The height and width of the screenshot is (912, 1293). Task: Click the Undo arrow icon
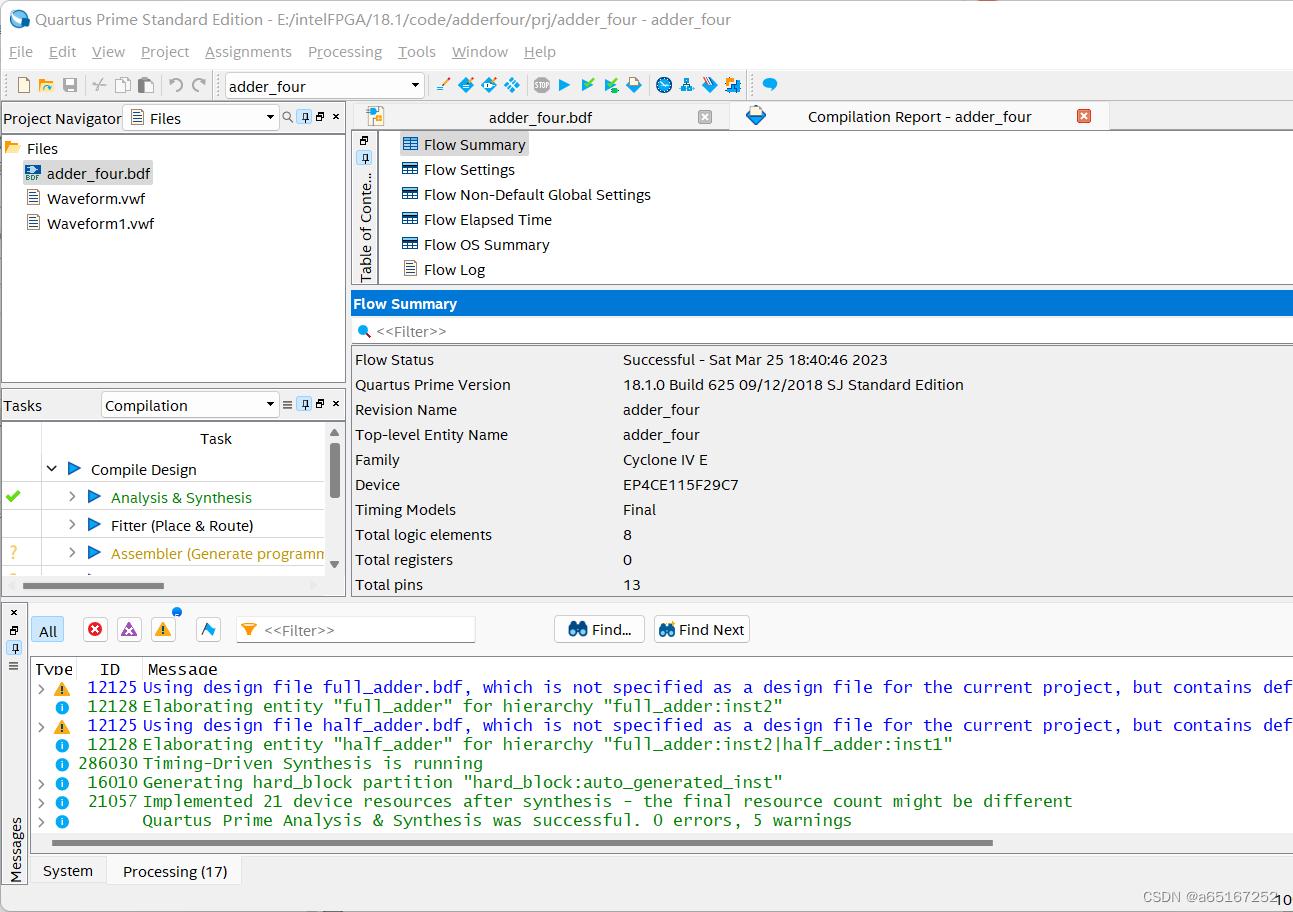(176, 86)
